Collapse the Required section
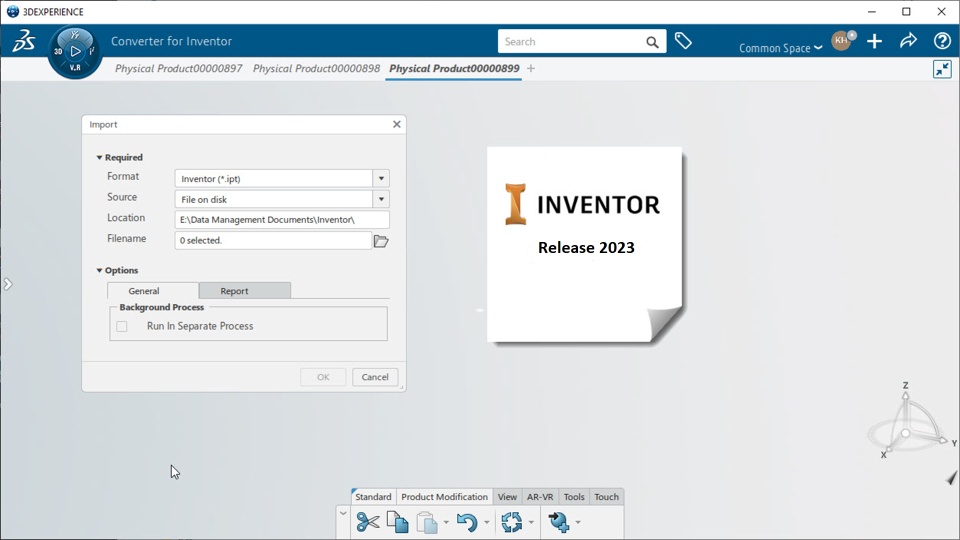The width and height of the screenshot is (960, 540). (x=99, y=157)
